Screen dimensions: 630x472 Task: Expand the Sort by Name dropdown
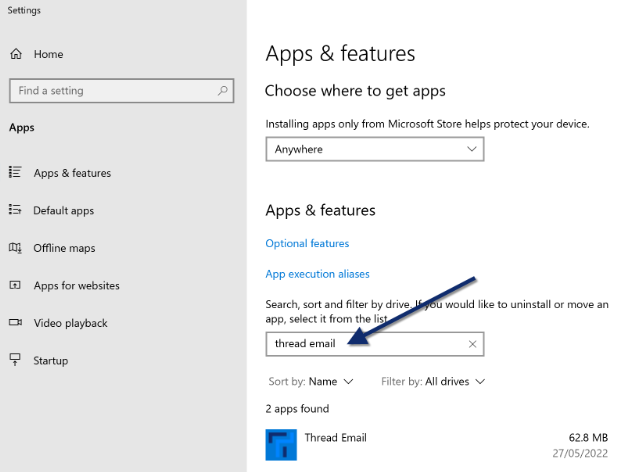(x=311, y=381)
